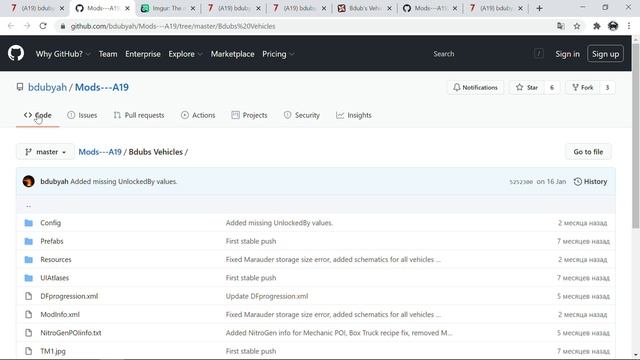
Task: Click the Sign in link
Action: click(x=567, y=54)
